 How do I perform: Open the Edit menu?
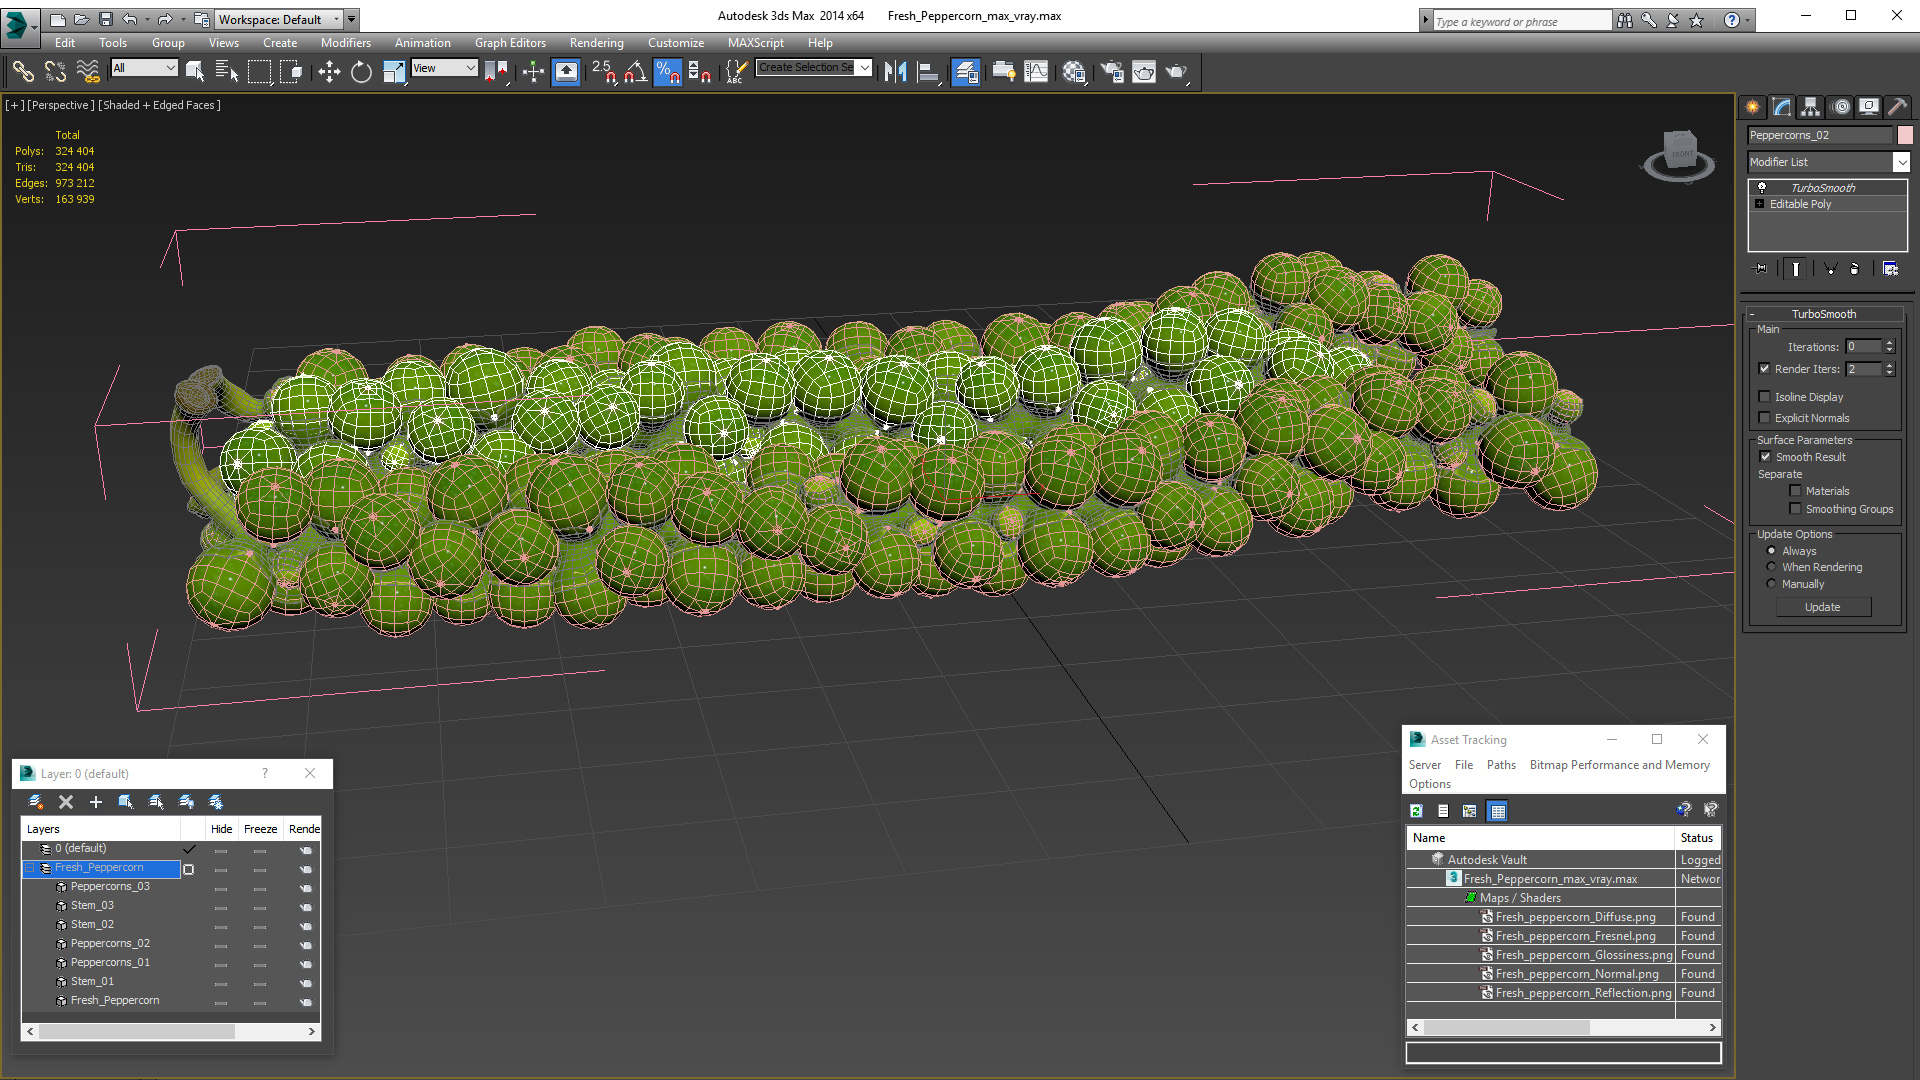[65, 43]
